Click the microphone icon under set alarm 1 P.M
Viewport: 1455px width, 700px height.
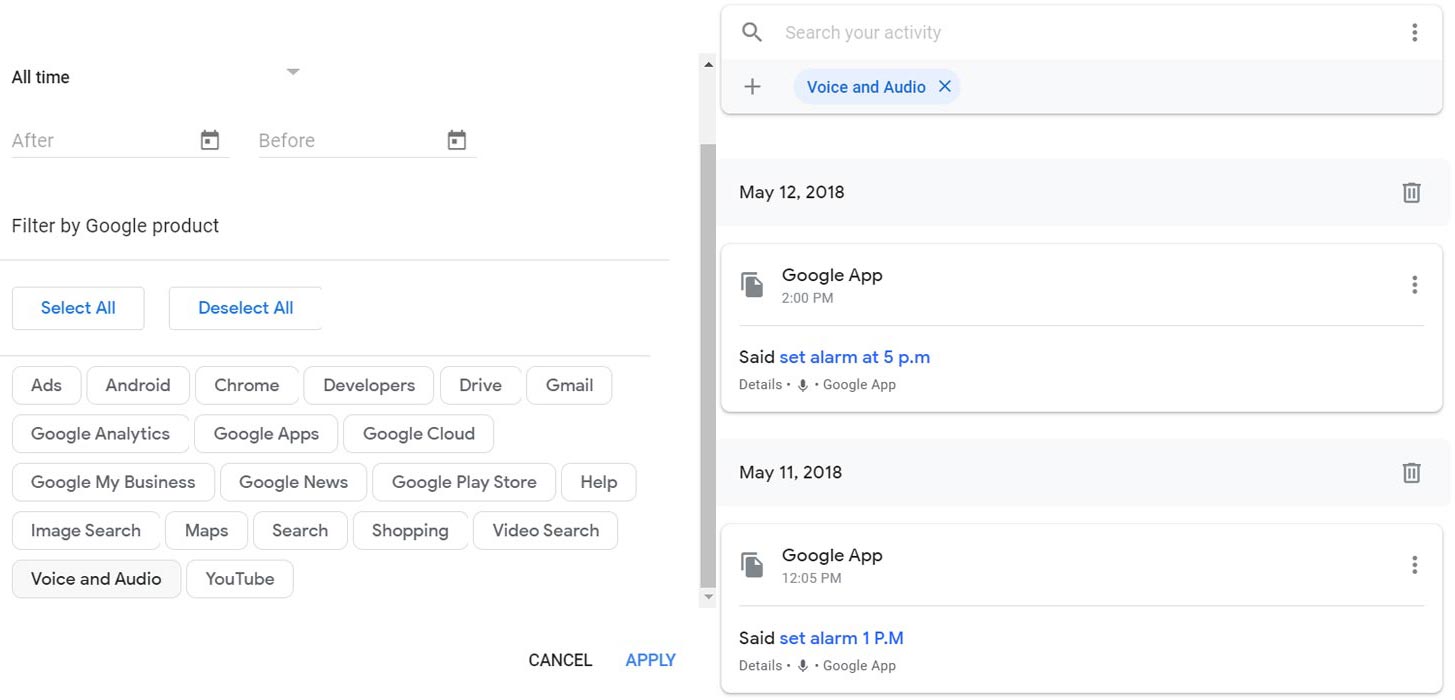pyautogui.click(x=802, y=666)
